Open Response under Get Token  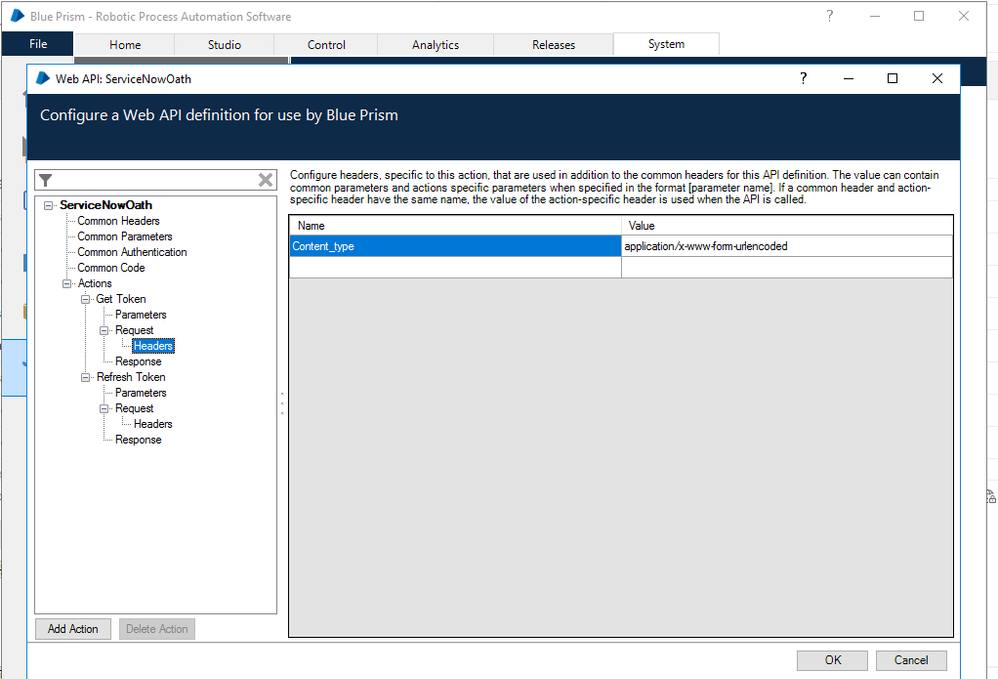(x=138, y=361)
